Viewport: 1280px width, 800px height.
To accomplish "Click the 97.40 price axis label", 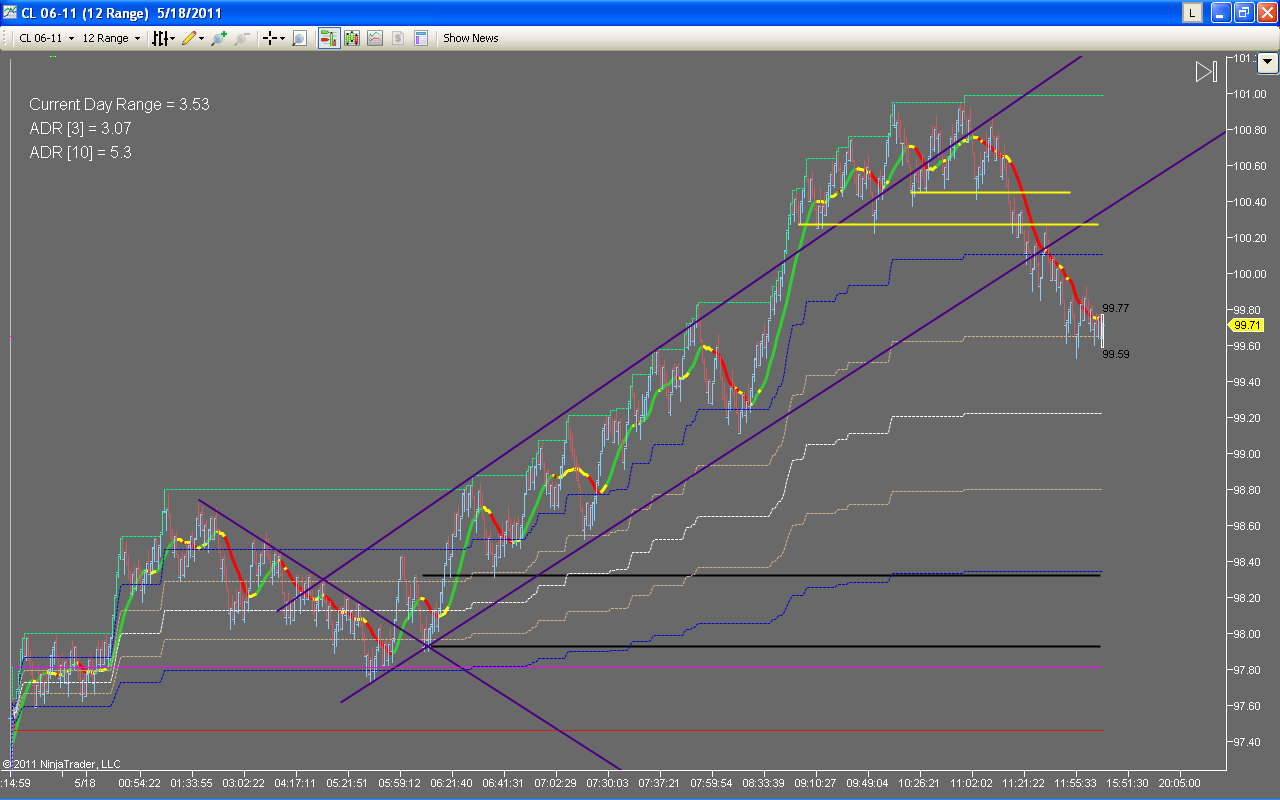I will click(1247, 742).
